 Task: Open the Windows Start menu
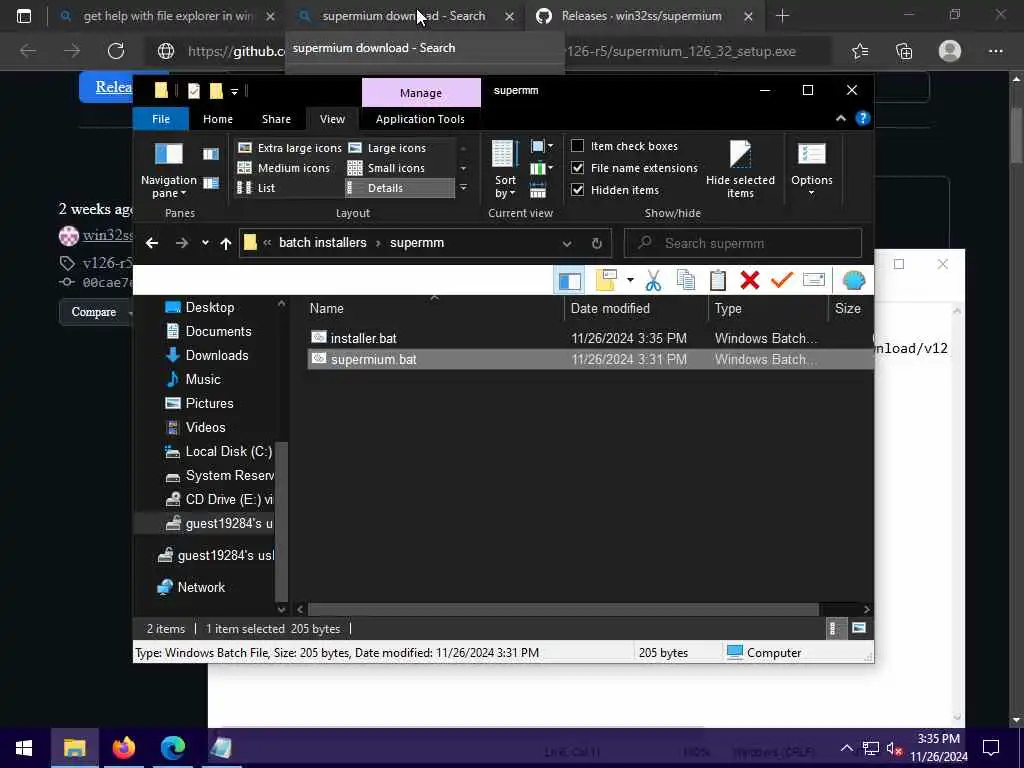tap(24, 748)
